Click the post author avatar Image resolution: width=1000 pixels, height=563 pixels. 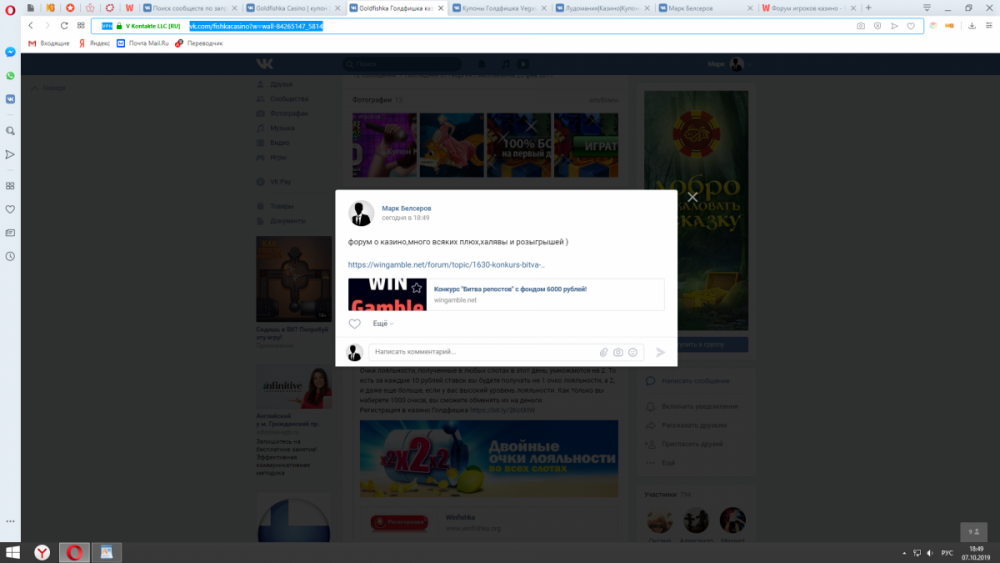coord(361,213)
